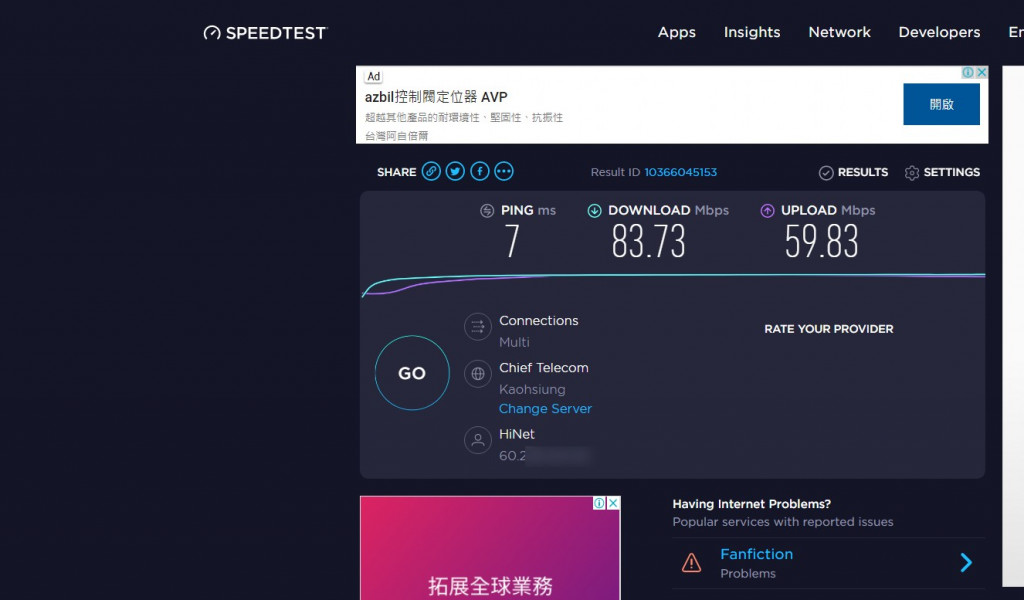Click the Chief Telecom globe icon

click(x=477, y=374)
